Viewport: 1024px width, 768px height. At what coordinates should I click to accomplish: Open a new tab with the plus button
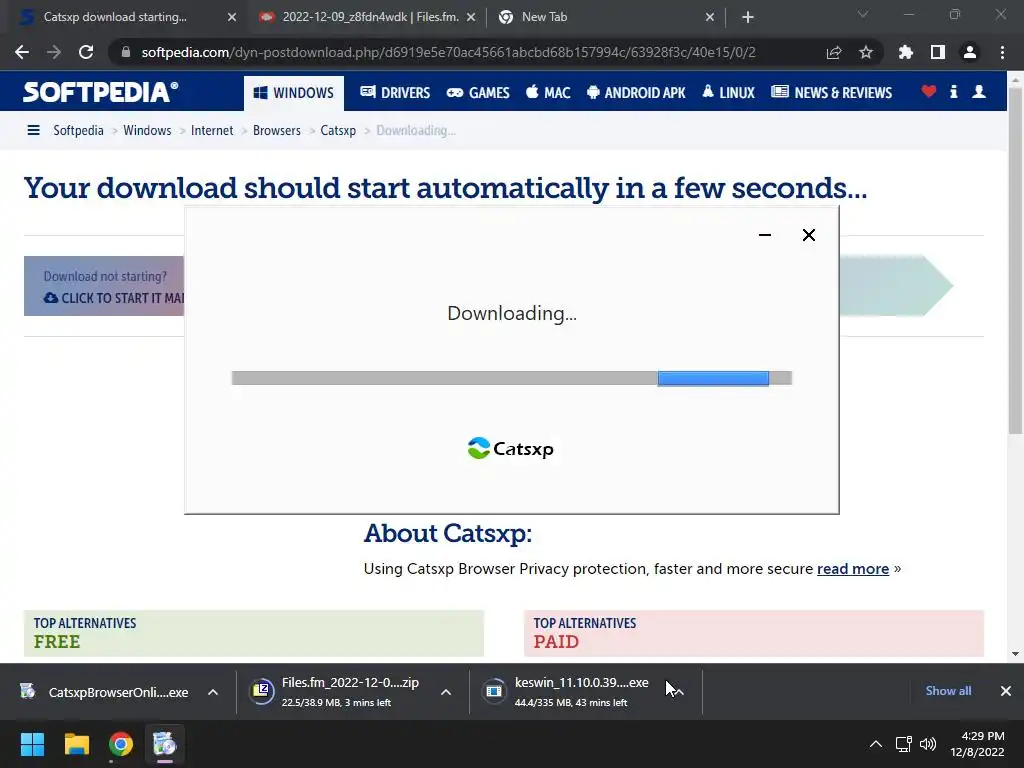pyautogui.click(x=748, y=17)
